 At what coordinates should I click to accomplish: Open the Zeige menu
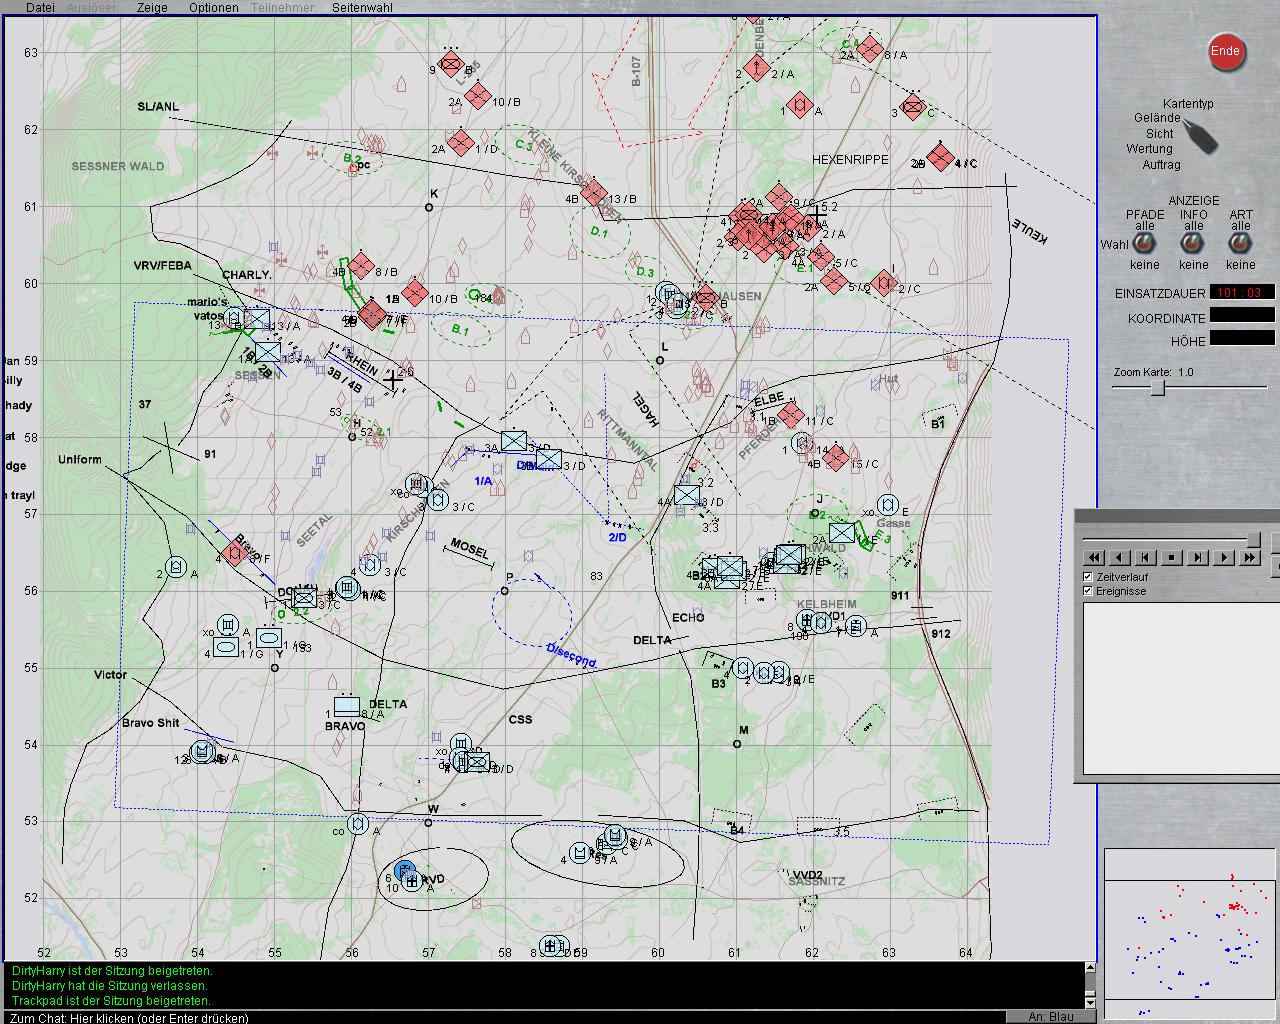152,7
